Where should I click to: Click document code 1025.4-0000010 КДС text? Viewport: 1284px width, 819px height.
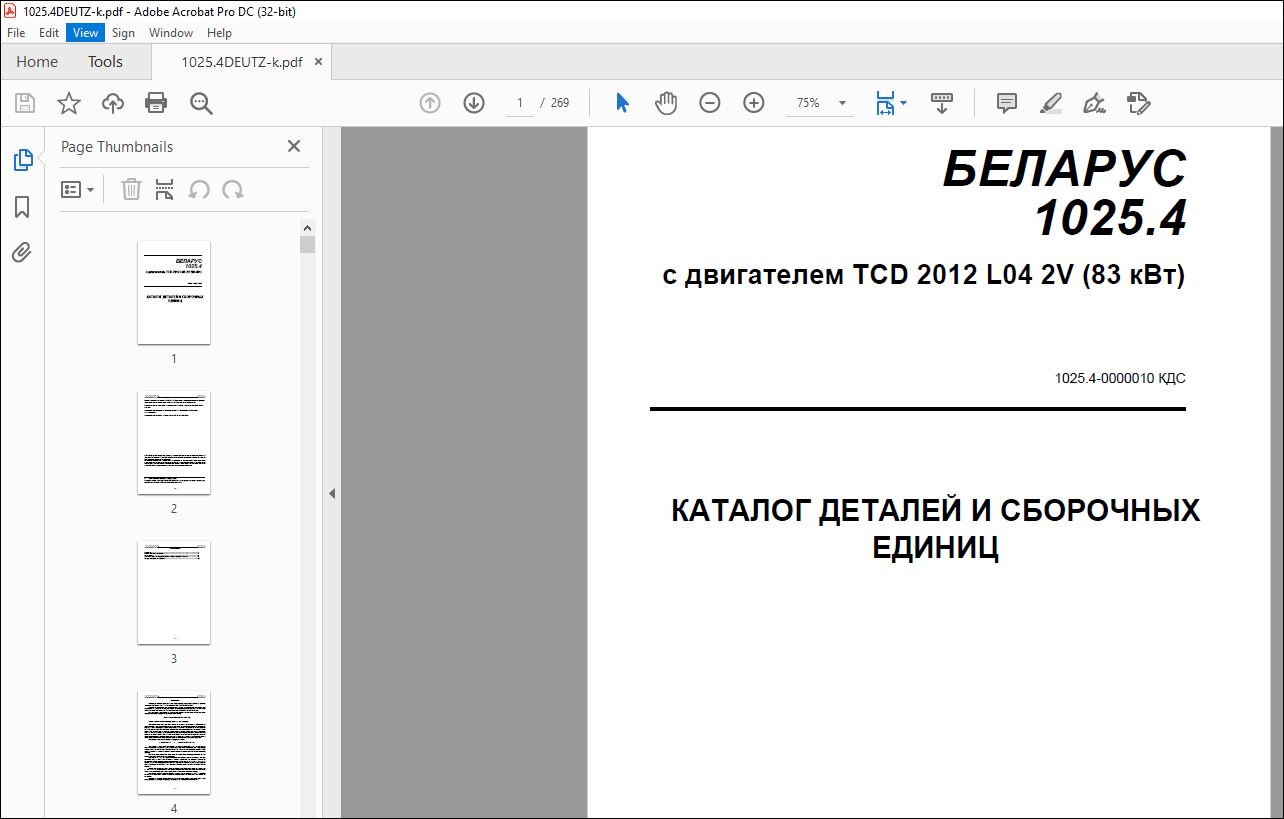pyautogui.click(x=1120, y=379)
